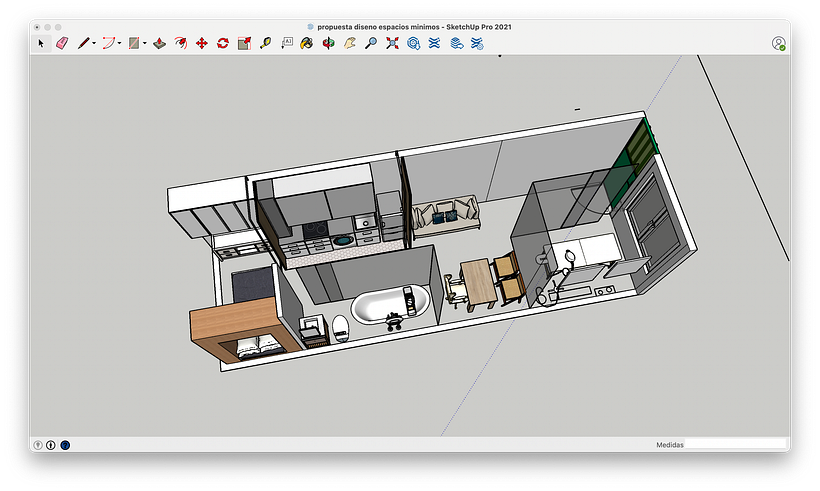Open Extension Manager

[x=477, y=43]
